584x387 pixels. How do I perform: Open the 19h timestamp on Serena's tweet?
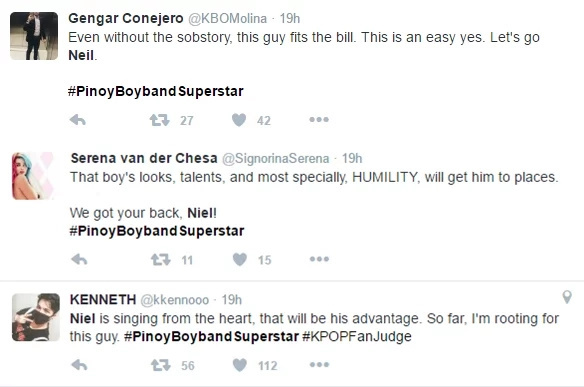[352, 158]
